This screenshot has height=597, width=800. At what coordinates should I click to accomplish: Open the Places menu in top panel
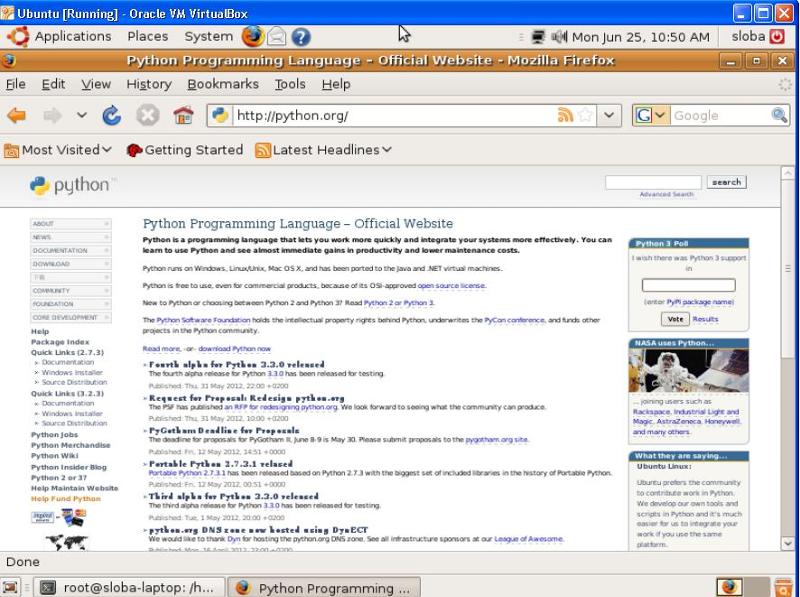pyautogui.click(x=147, y=37)
